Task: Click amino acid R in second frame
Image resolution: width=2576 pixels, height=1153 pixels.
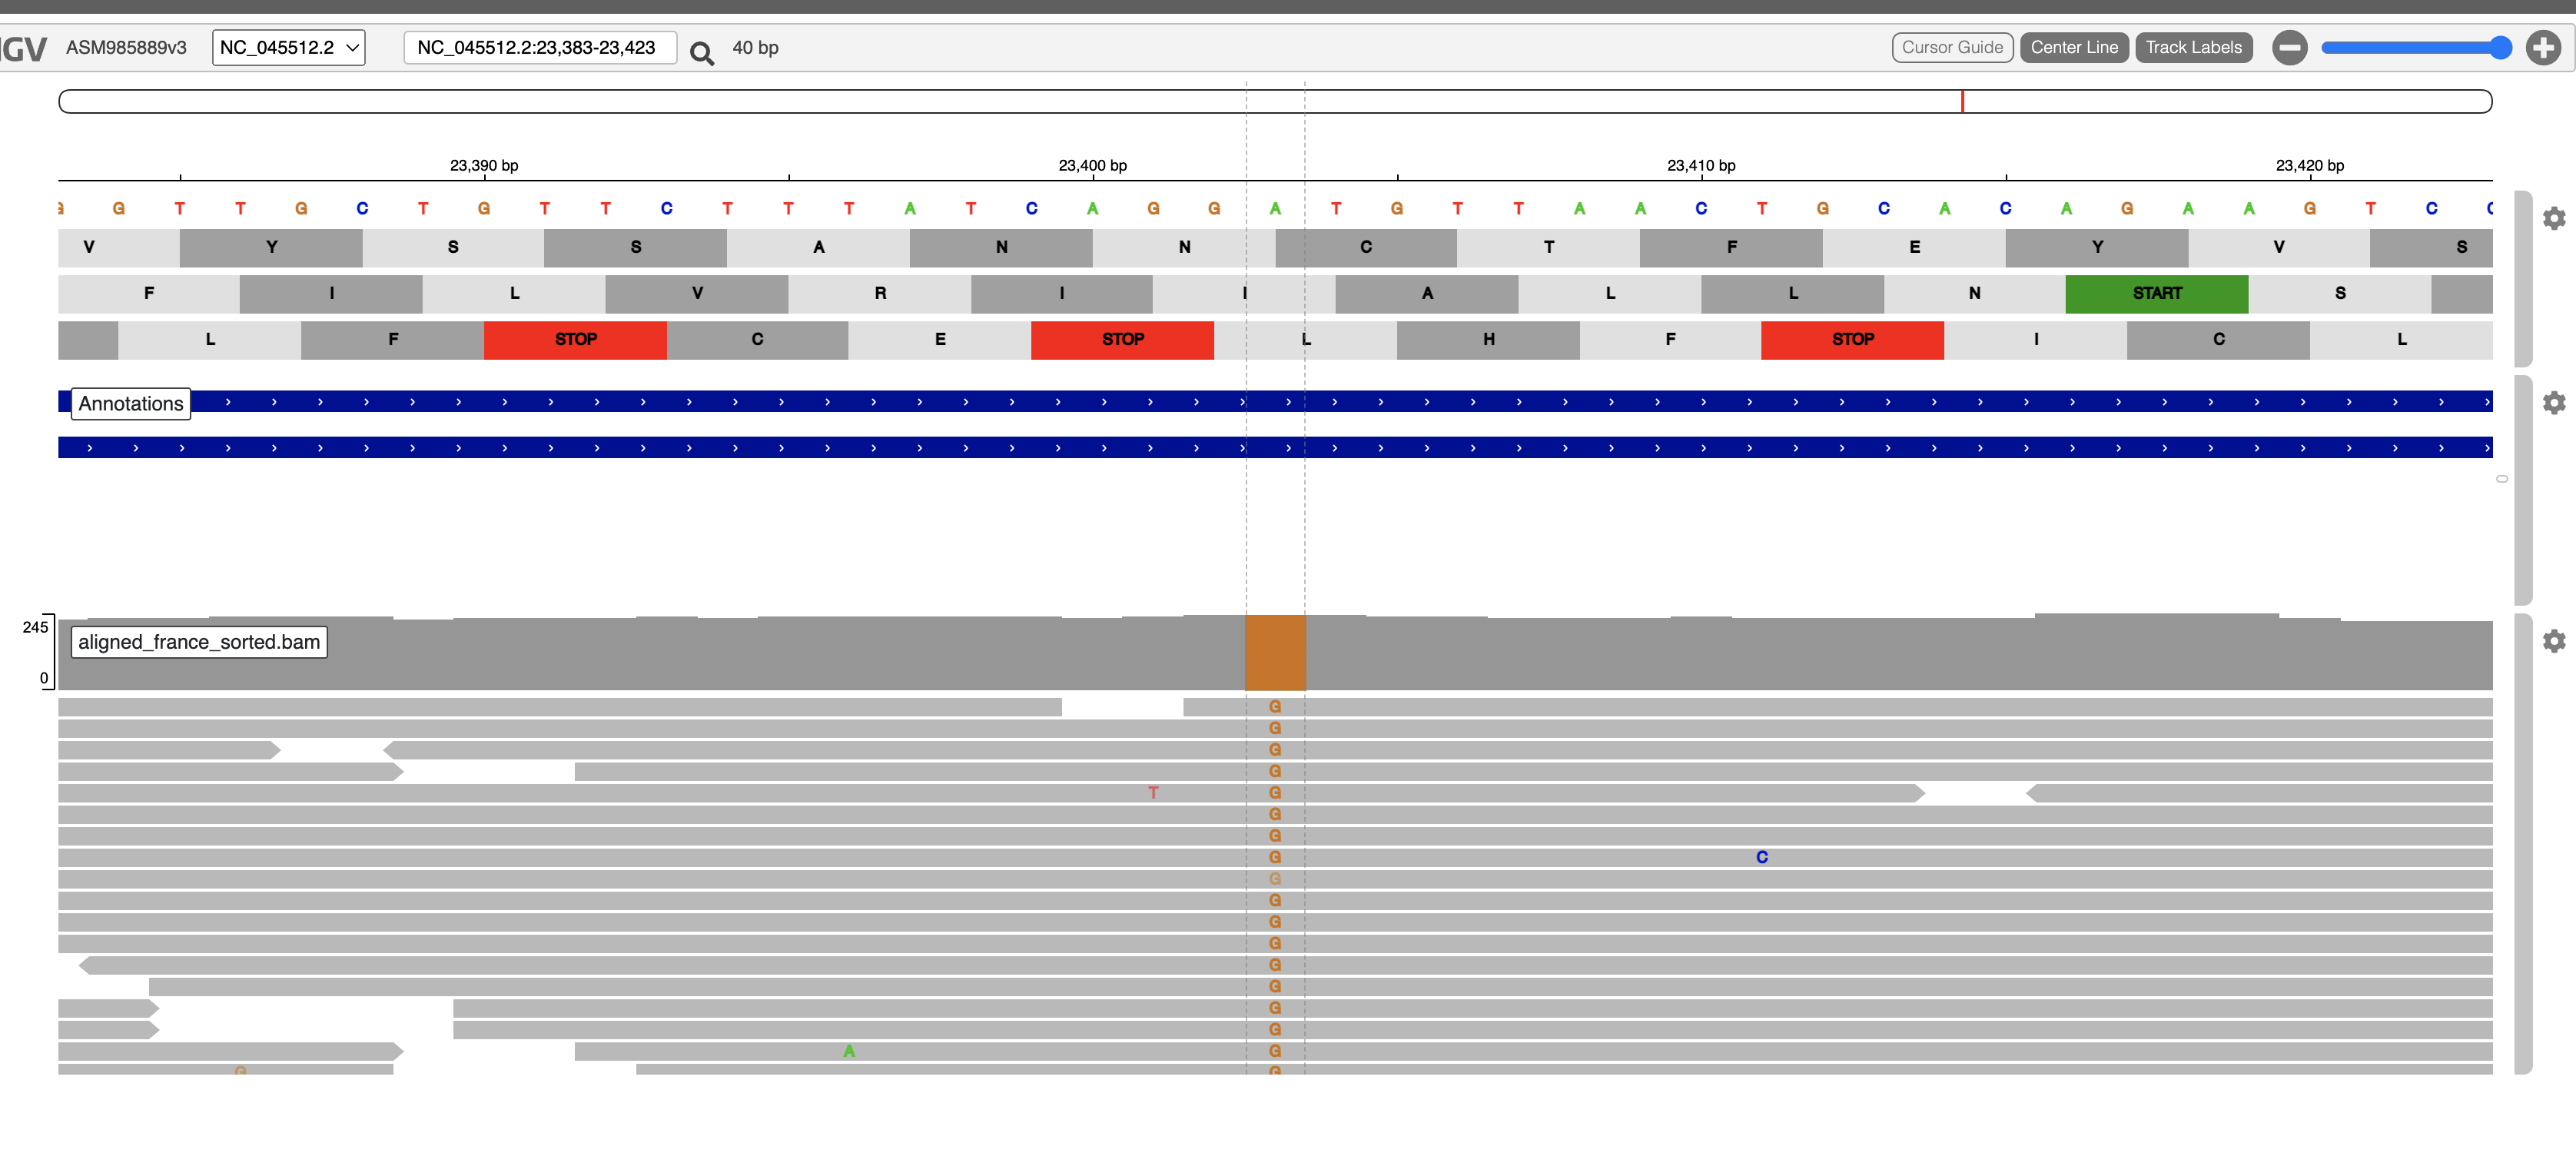Action: (x=880, y=294)
